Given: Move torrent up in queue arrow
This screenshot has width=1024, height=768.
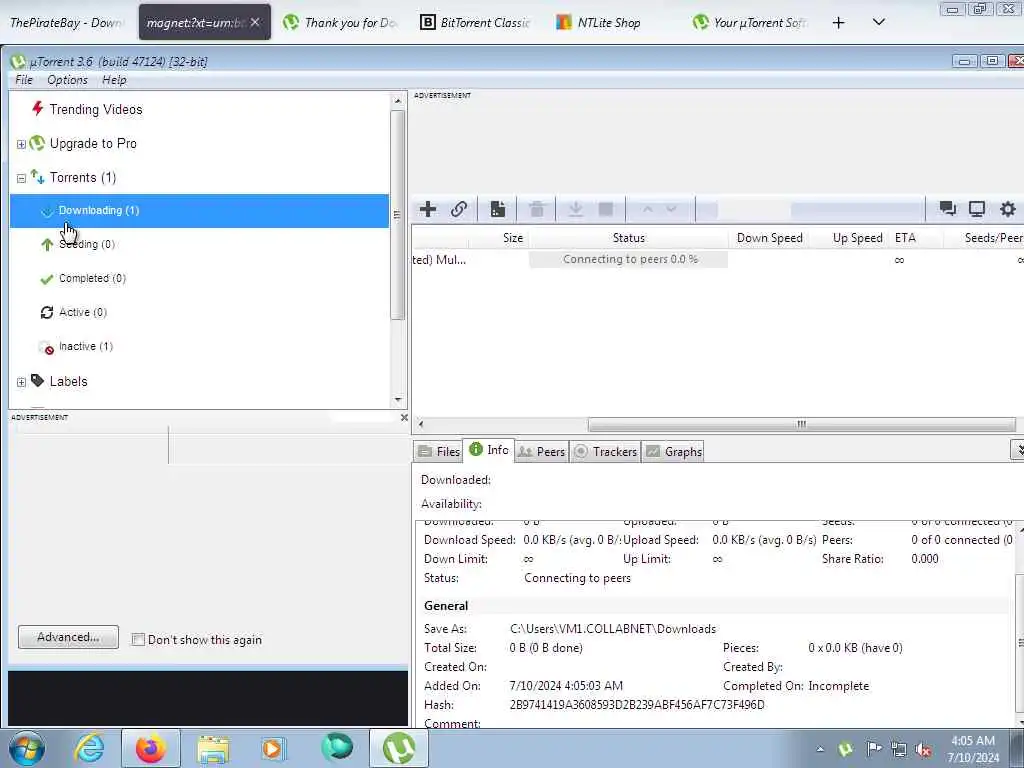Looking at the screenshot, I should pyautogui.click(x=648, y=209).
